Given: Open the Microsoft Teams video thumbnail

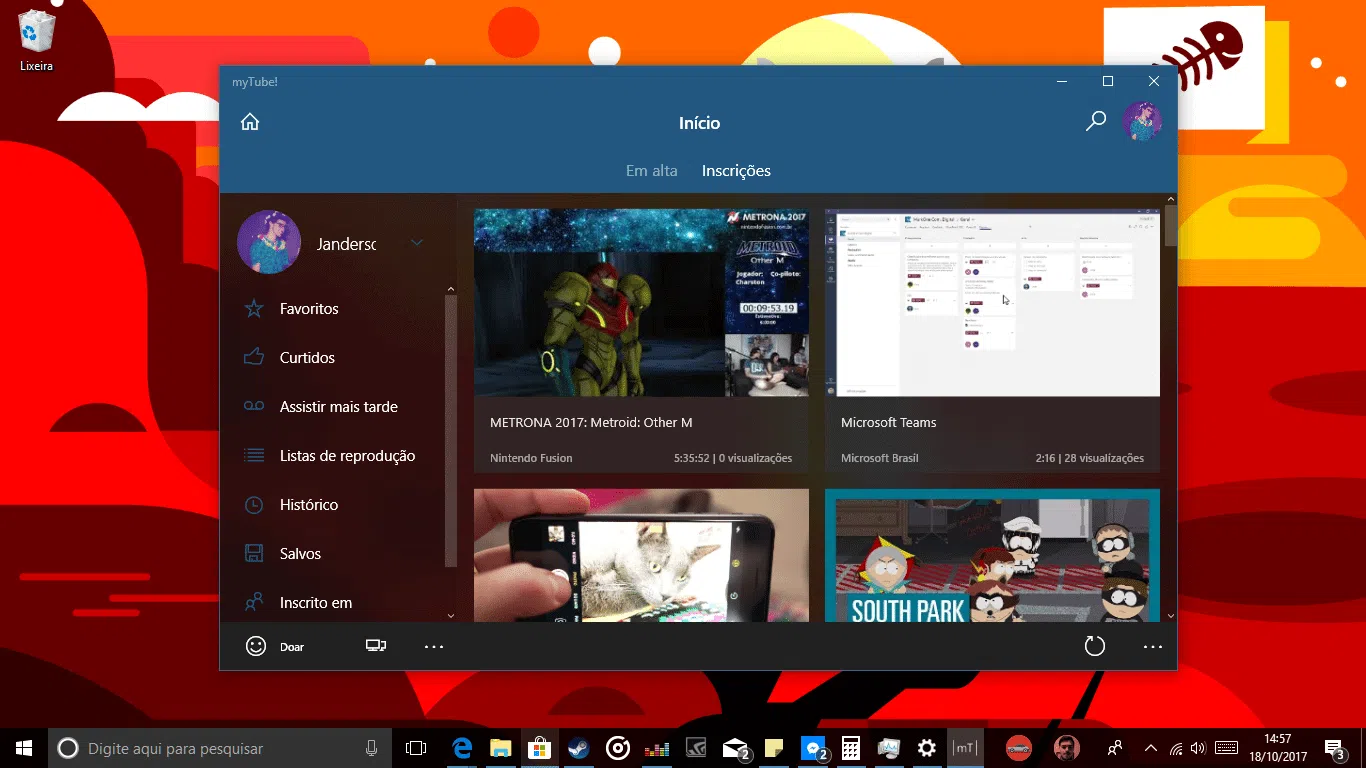Looking at the screenshot, I should [x=992, y=303].
